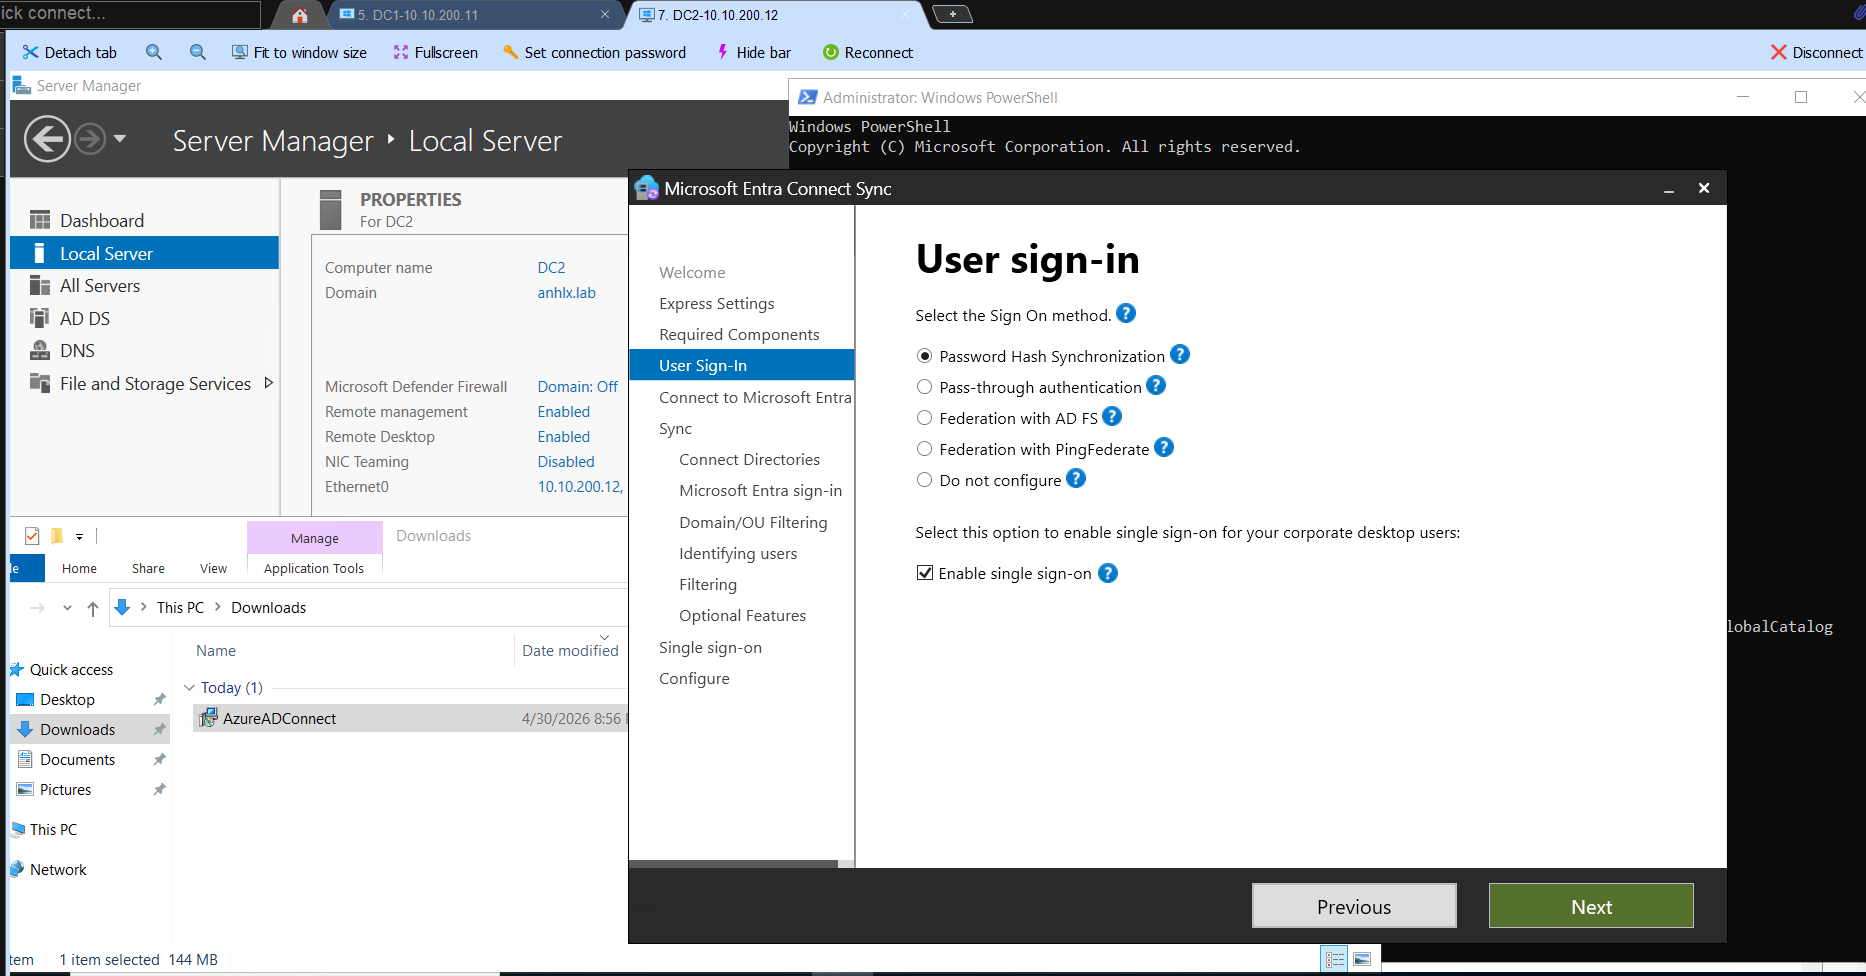Select the AzureADConnect file
This screenshot has width=1866, height=976.
coord(410,718)
